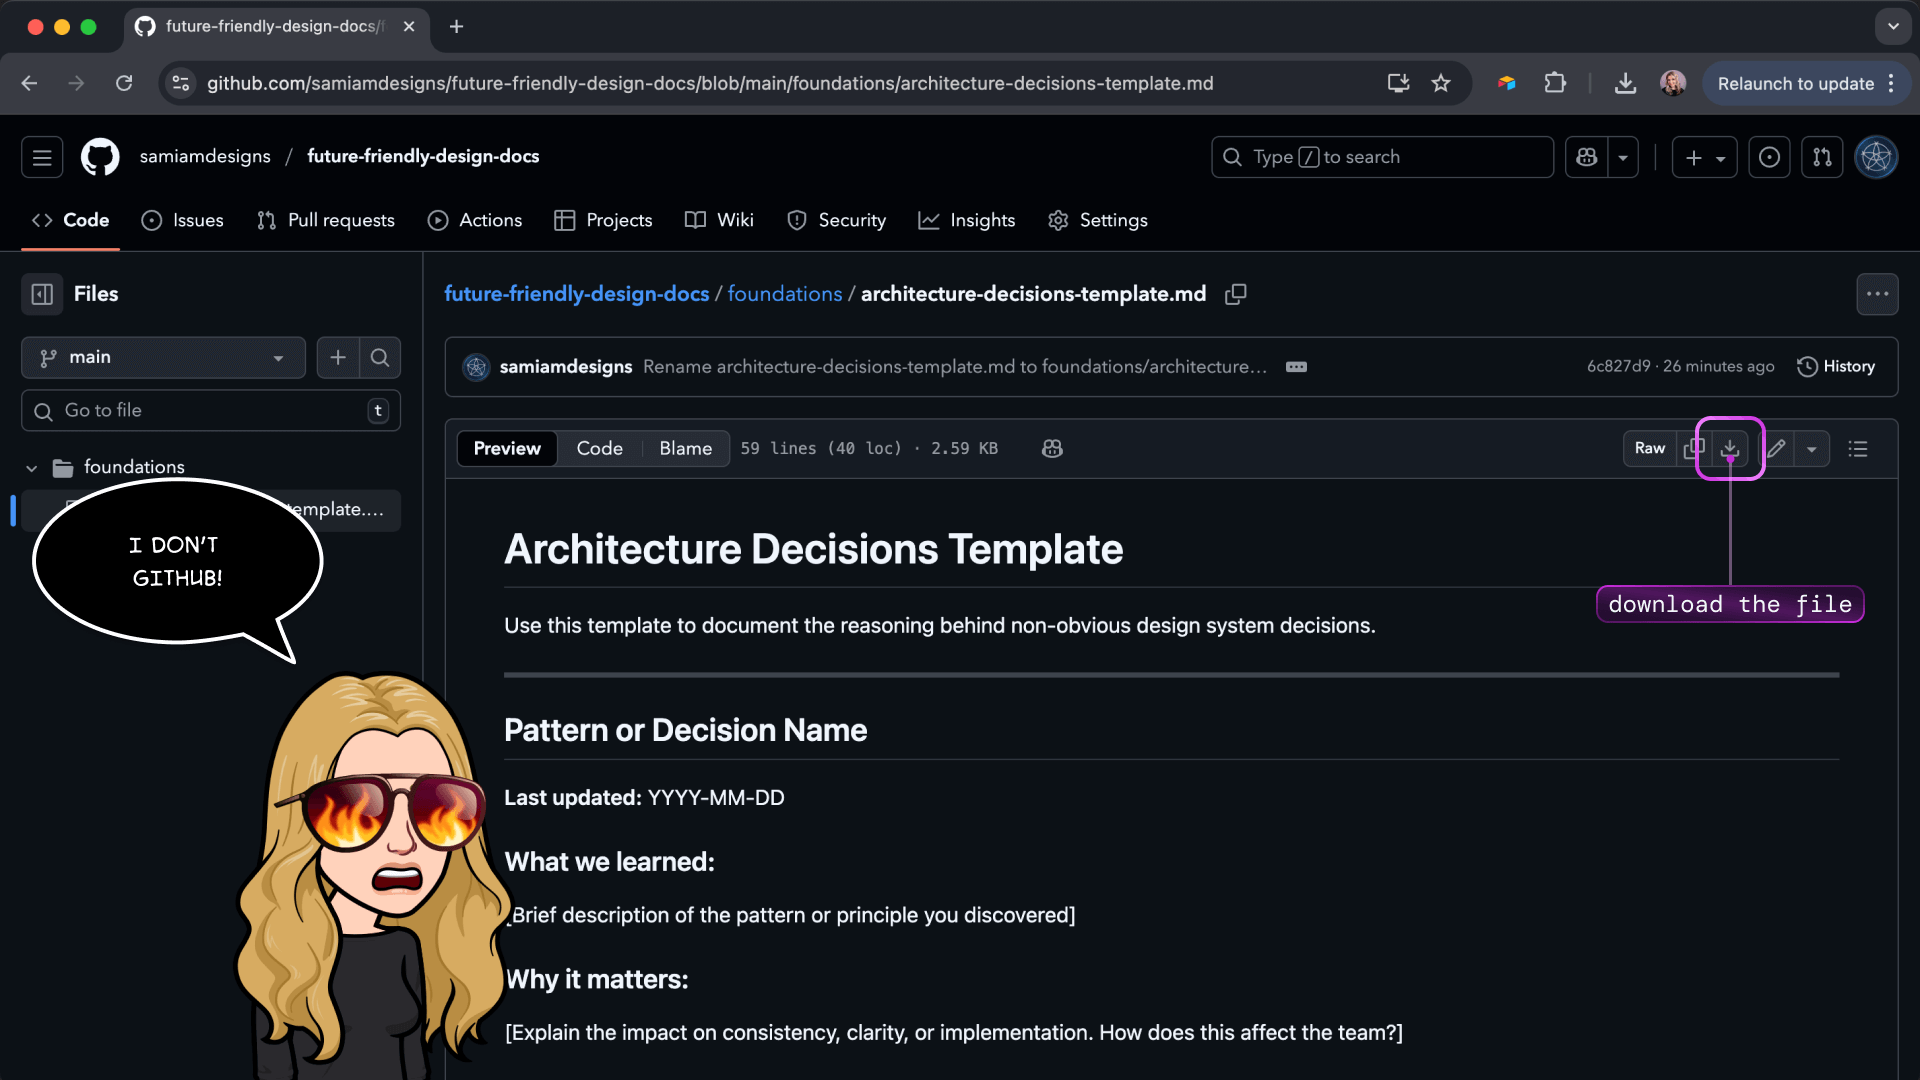This screenshot has width=1920, height=1080.
Task: Switch to Blame view toggle
Action: pos(685,449)
